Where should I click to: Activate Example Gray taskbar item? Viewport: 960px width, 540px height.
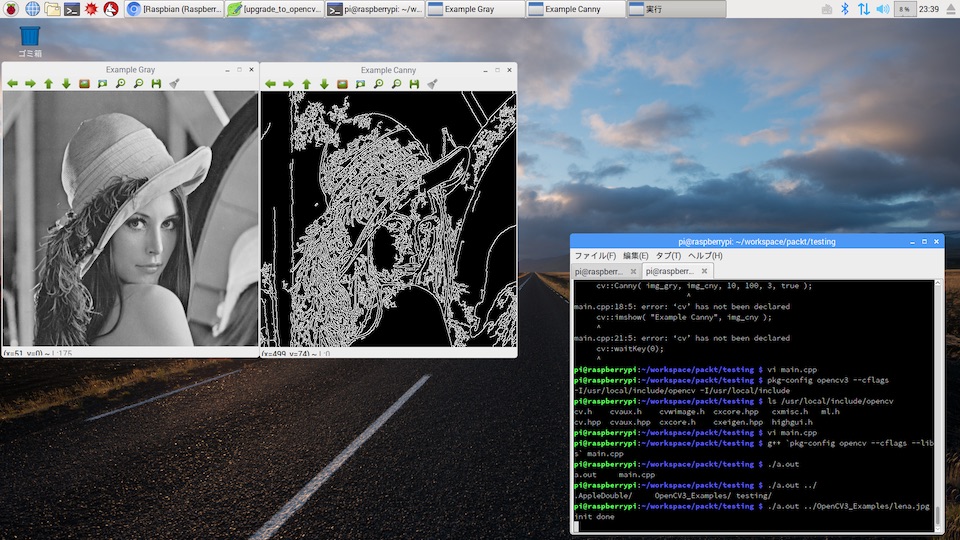coord(476,9)
